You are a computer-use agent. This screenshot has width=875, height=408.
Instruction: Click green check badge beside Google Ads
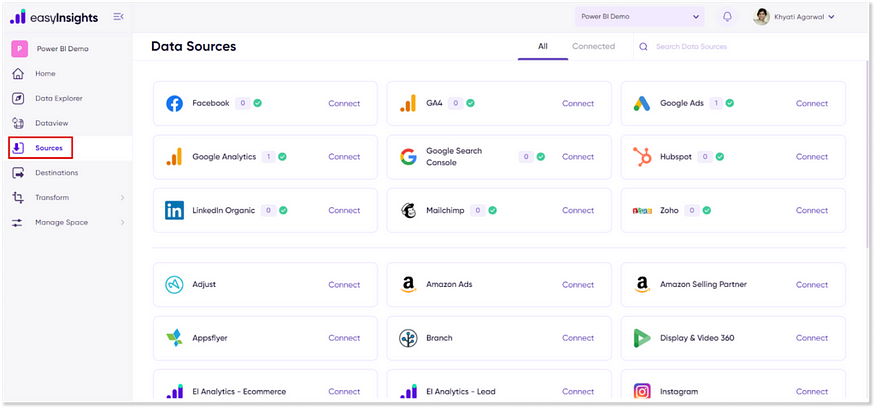click(x=730, y=103)
